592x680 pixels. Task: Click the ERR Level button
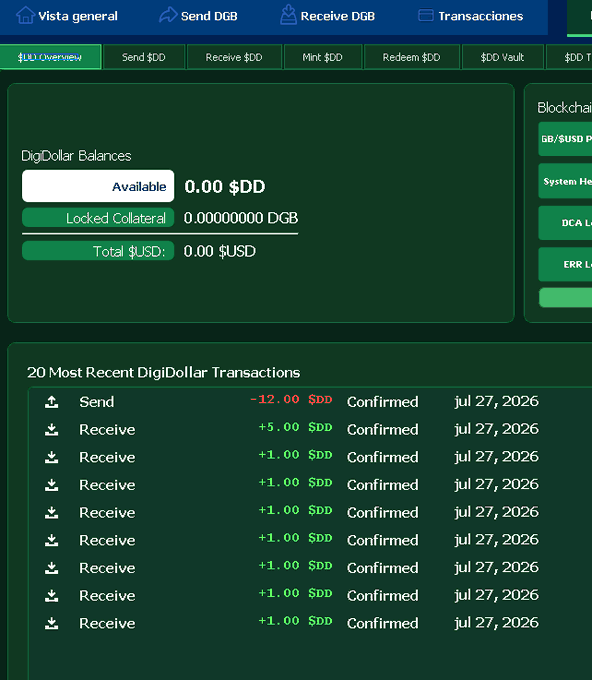tap(565, 265)
